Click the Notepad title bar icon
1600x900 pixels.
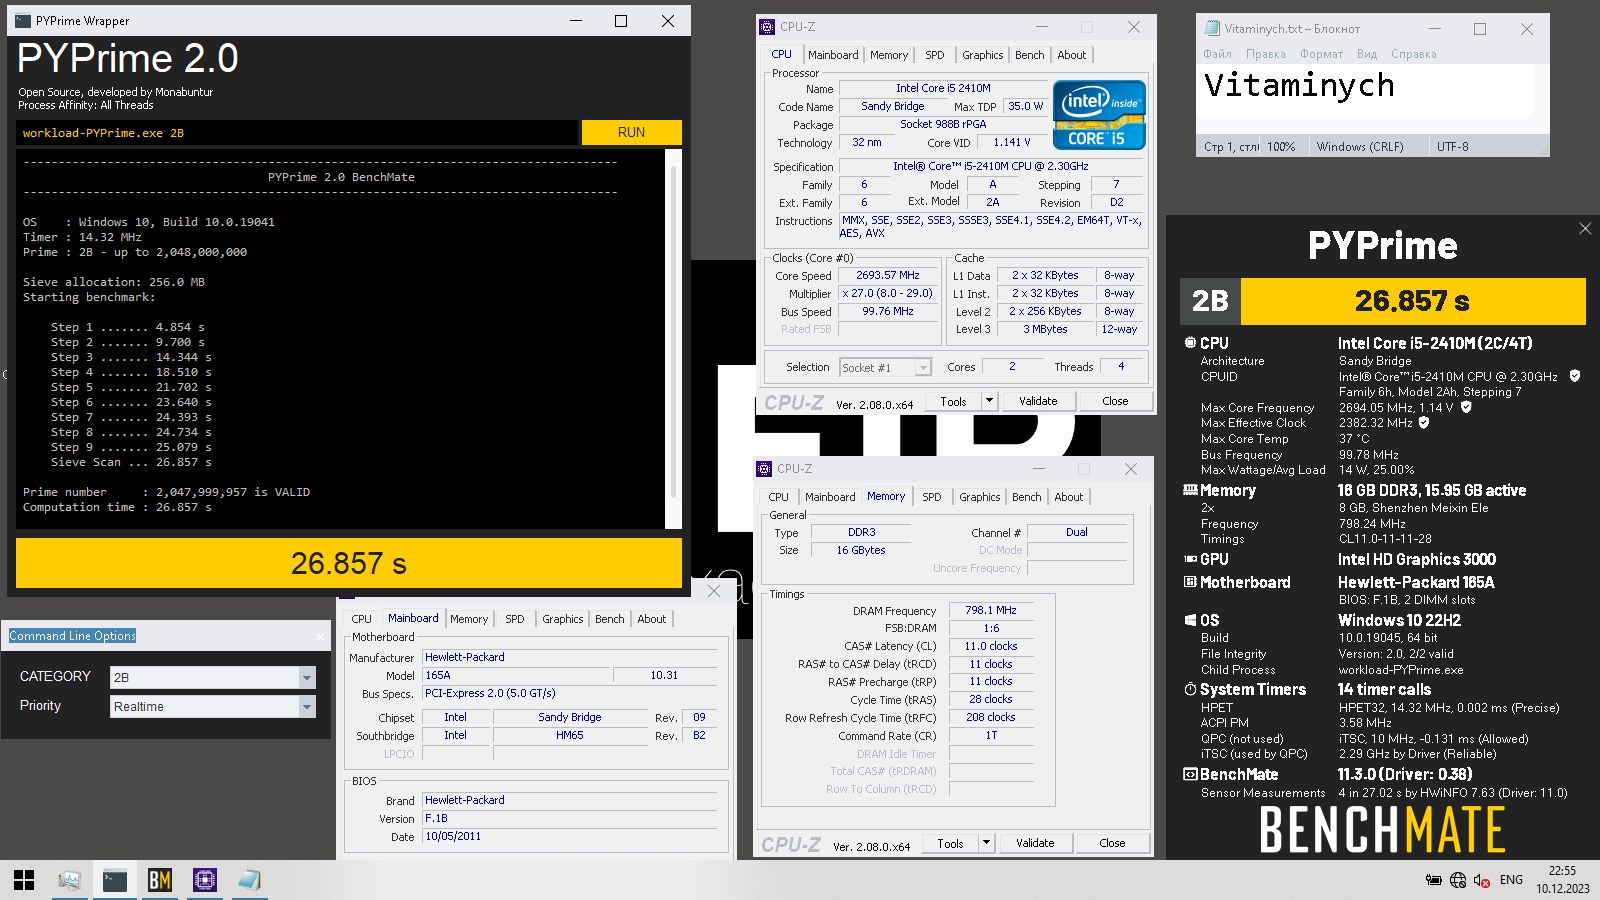pyautogui.click(x=1213, y=29)
